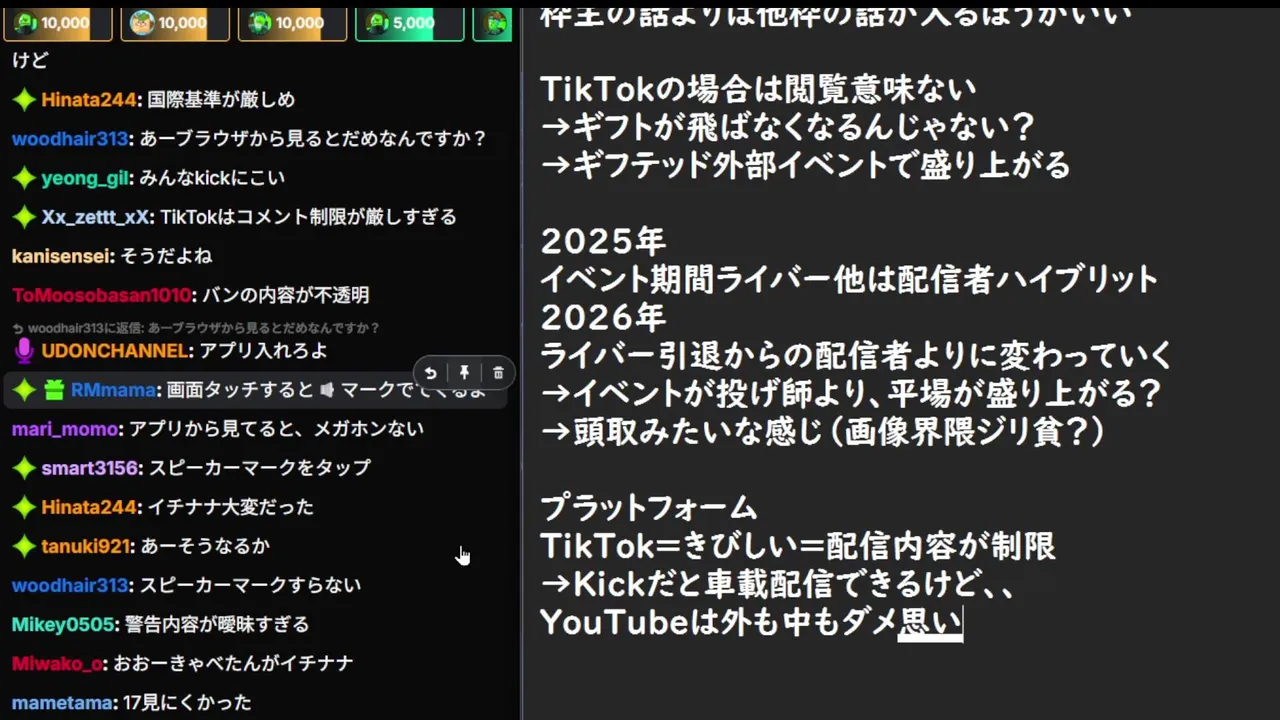Open yeong_gil's user profile
This screenshot has height=720, width=1280.
[85, 178]
